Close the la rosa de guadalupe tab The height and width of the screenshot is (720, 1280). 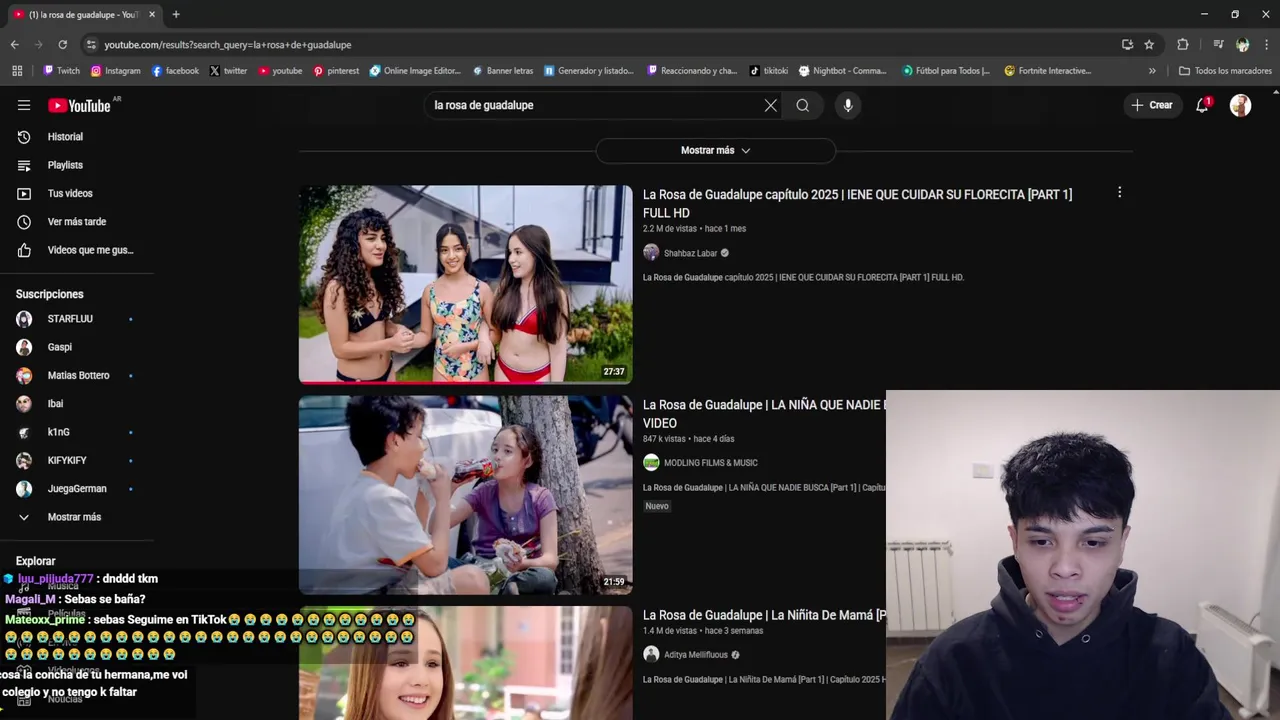click(x=152, y=14)
